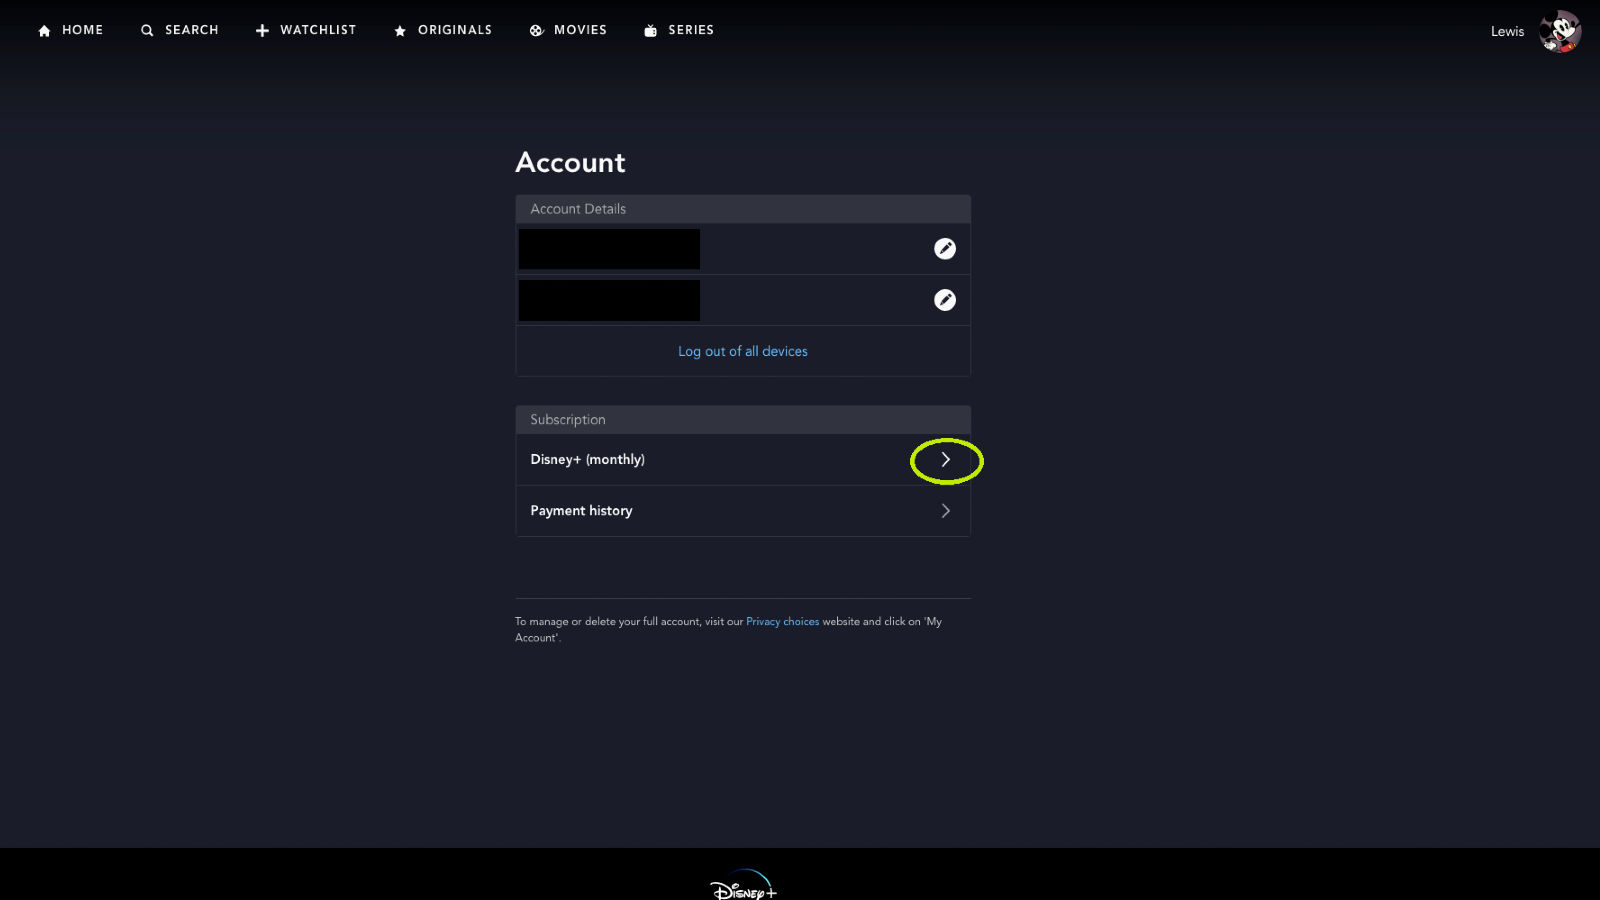This screenshot has height=900, width=1600.
Task: Open the circled chevron next to Disney+ (monthly)
Action: coord(945,459)
